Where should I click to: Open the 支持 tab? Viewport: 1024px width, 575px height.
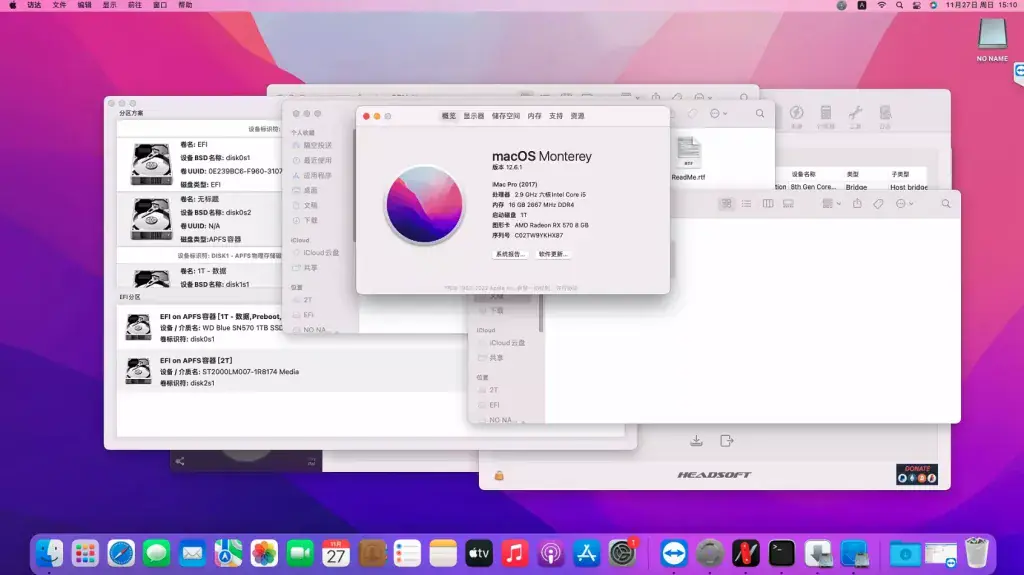click(x=556, y=116)
